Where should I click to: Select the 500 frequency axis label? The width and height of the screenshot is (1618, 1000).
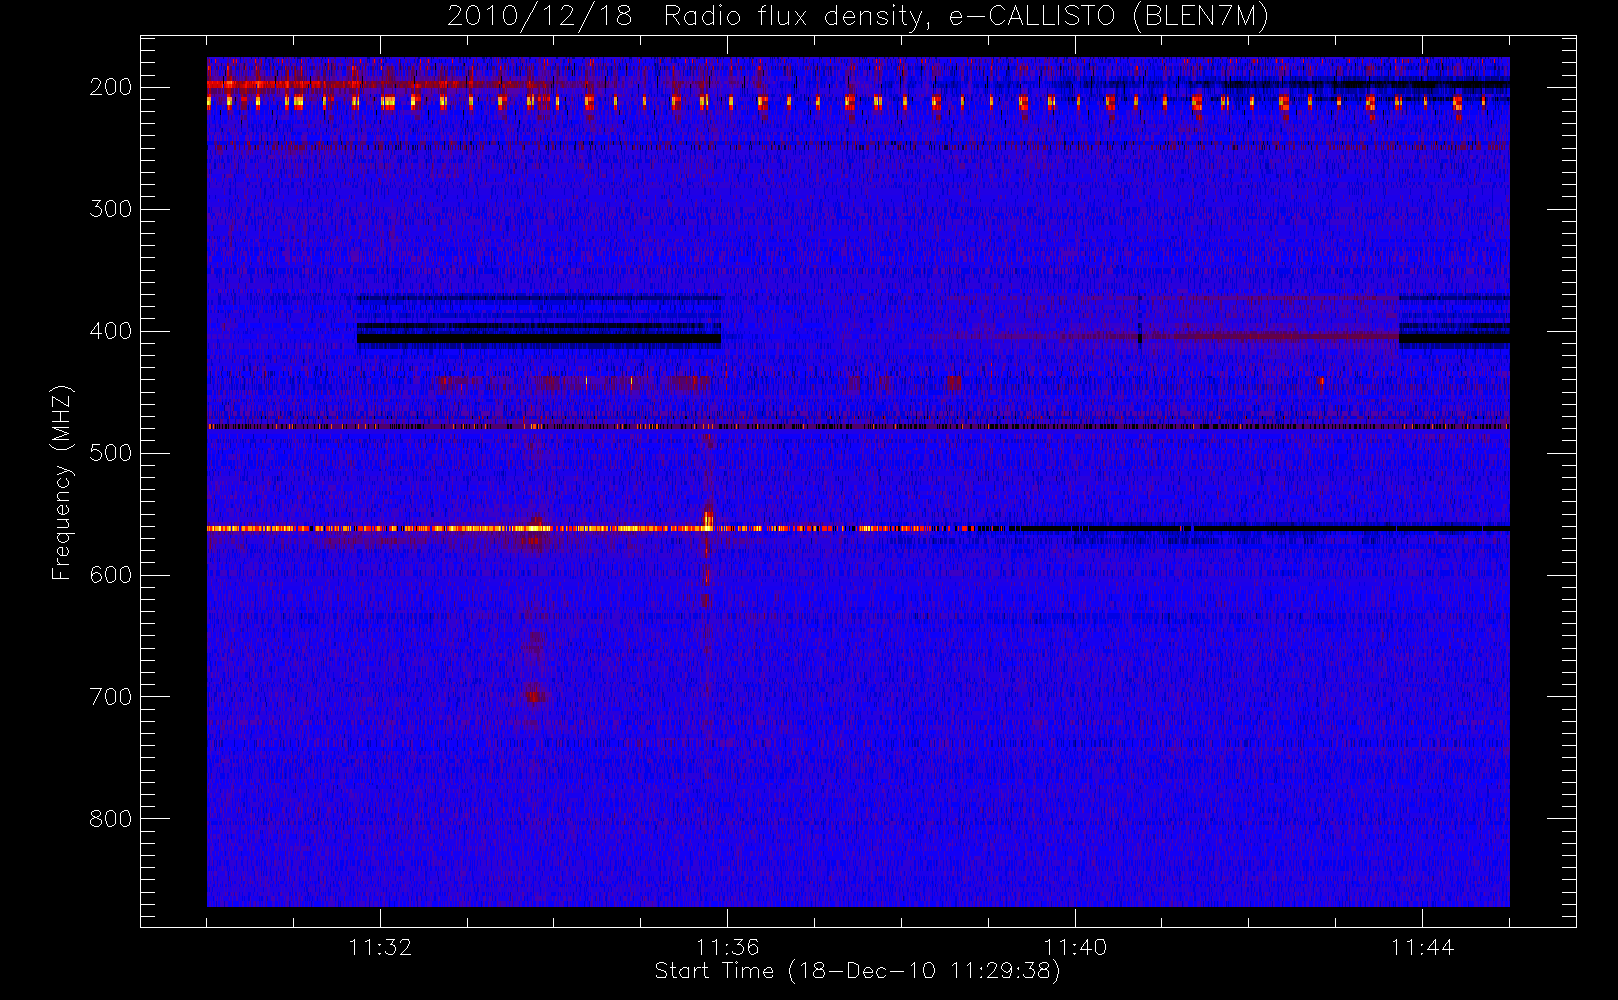(x=111, y=453)
